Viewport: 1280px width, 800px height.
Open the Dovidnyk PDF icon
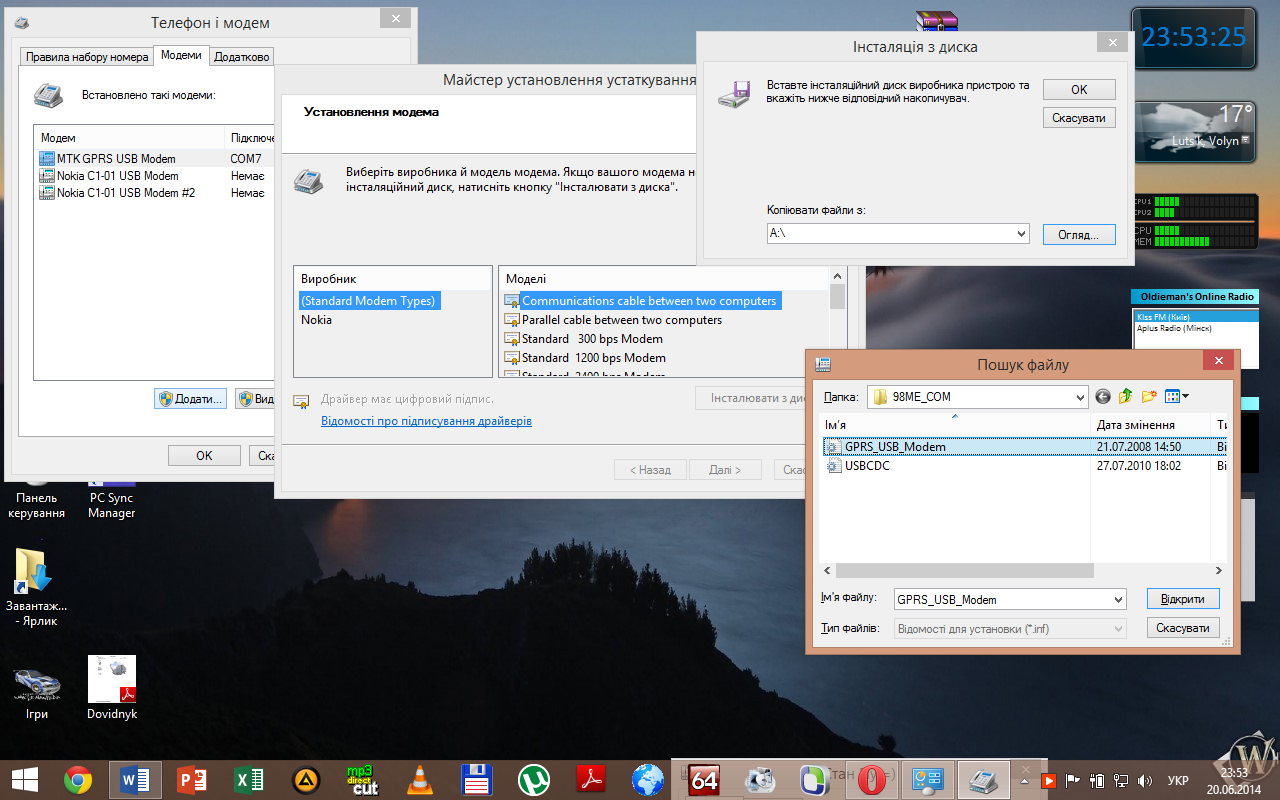pyautogui.click(x=112, y=688)
